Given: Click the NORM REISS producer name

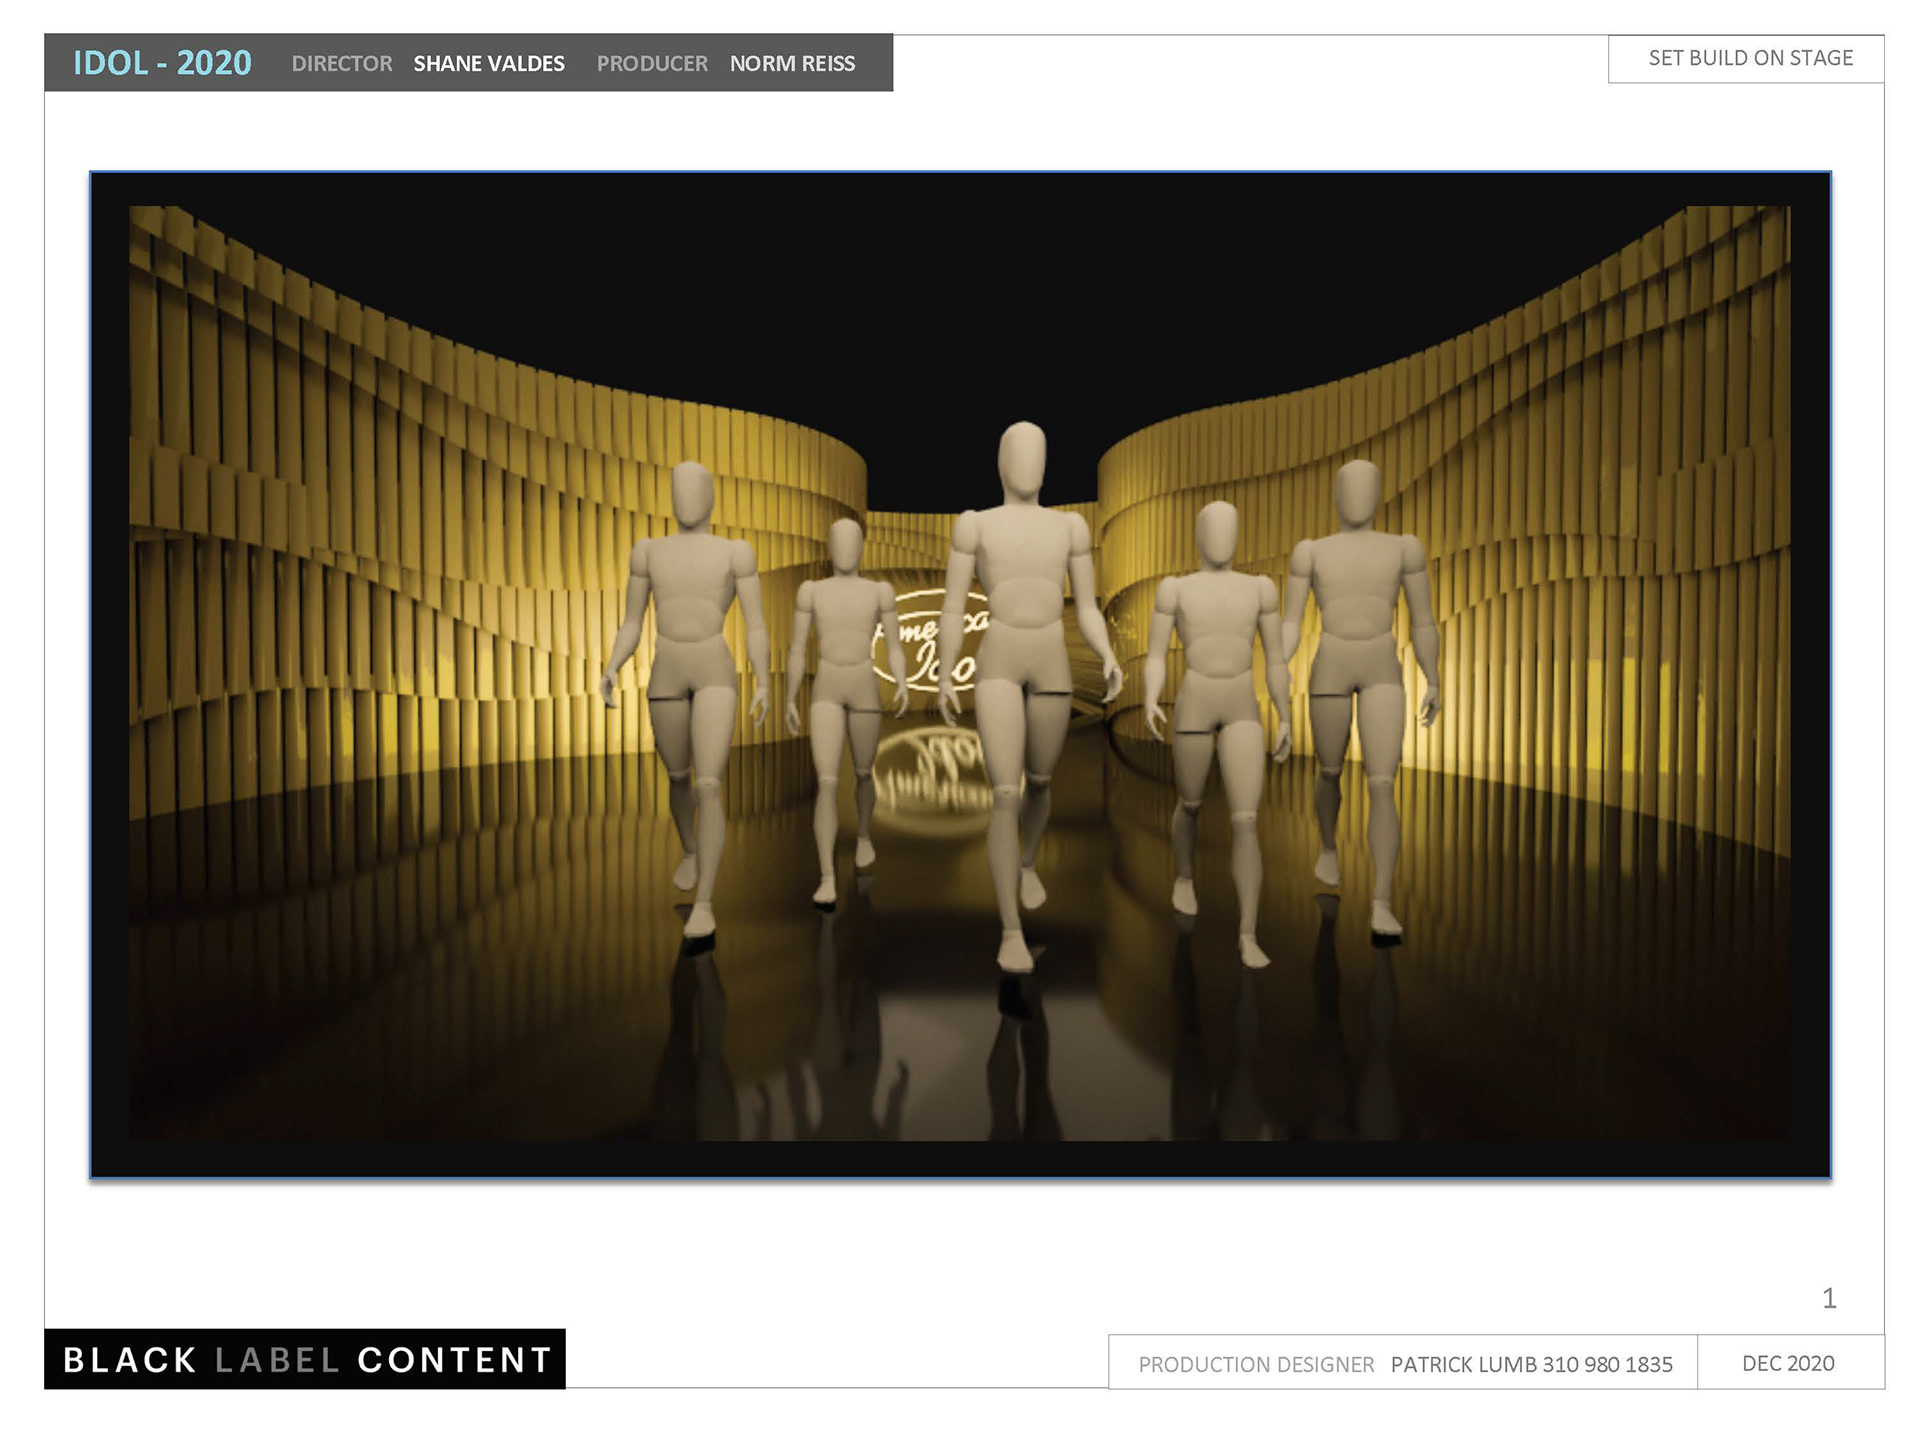Looking at the screenshot, I should click(792, 64).
